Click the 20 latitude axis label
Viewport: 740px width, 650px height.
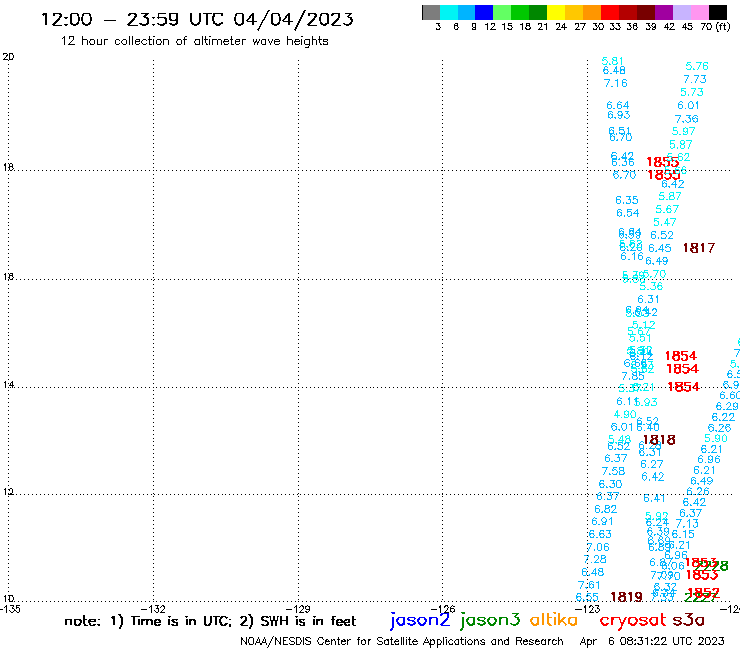[x=8, y=57]
